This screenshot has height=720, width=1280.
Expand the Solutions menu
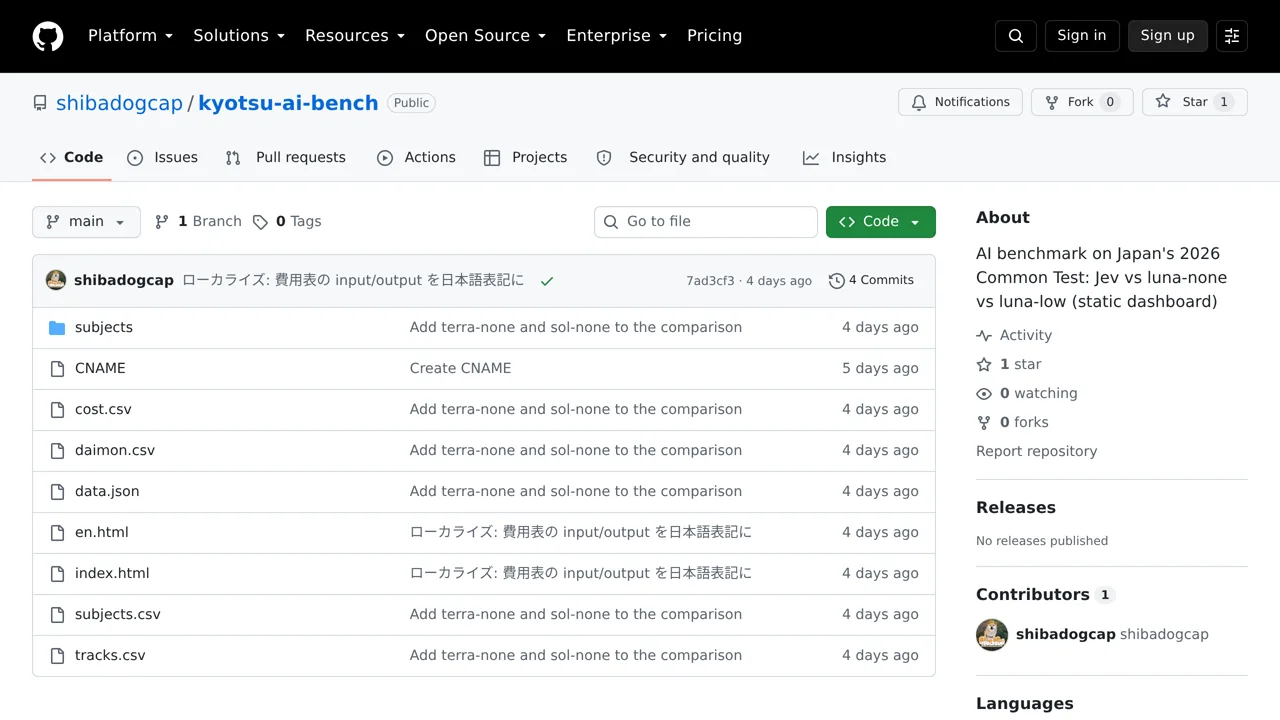click(239, 36)
